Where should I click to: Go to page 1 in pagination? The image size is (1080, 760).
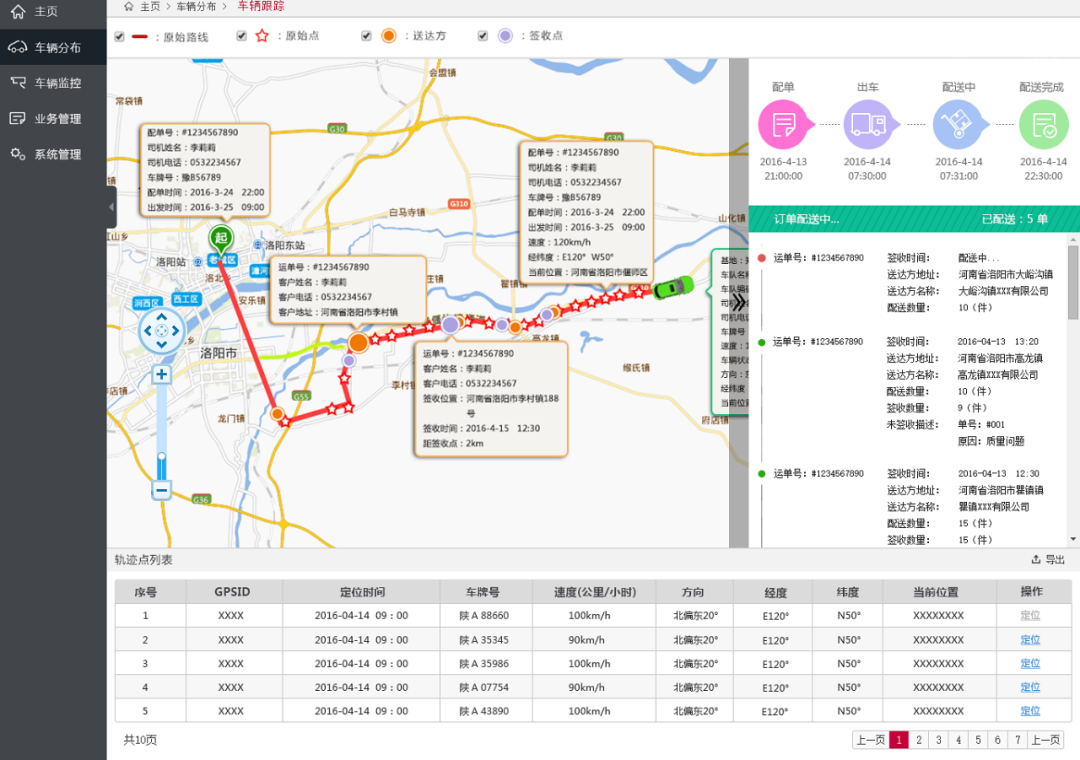[899, 739]
